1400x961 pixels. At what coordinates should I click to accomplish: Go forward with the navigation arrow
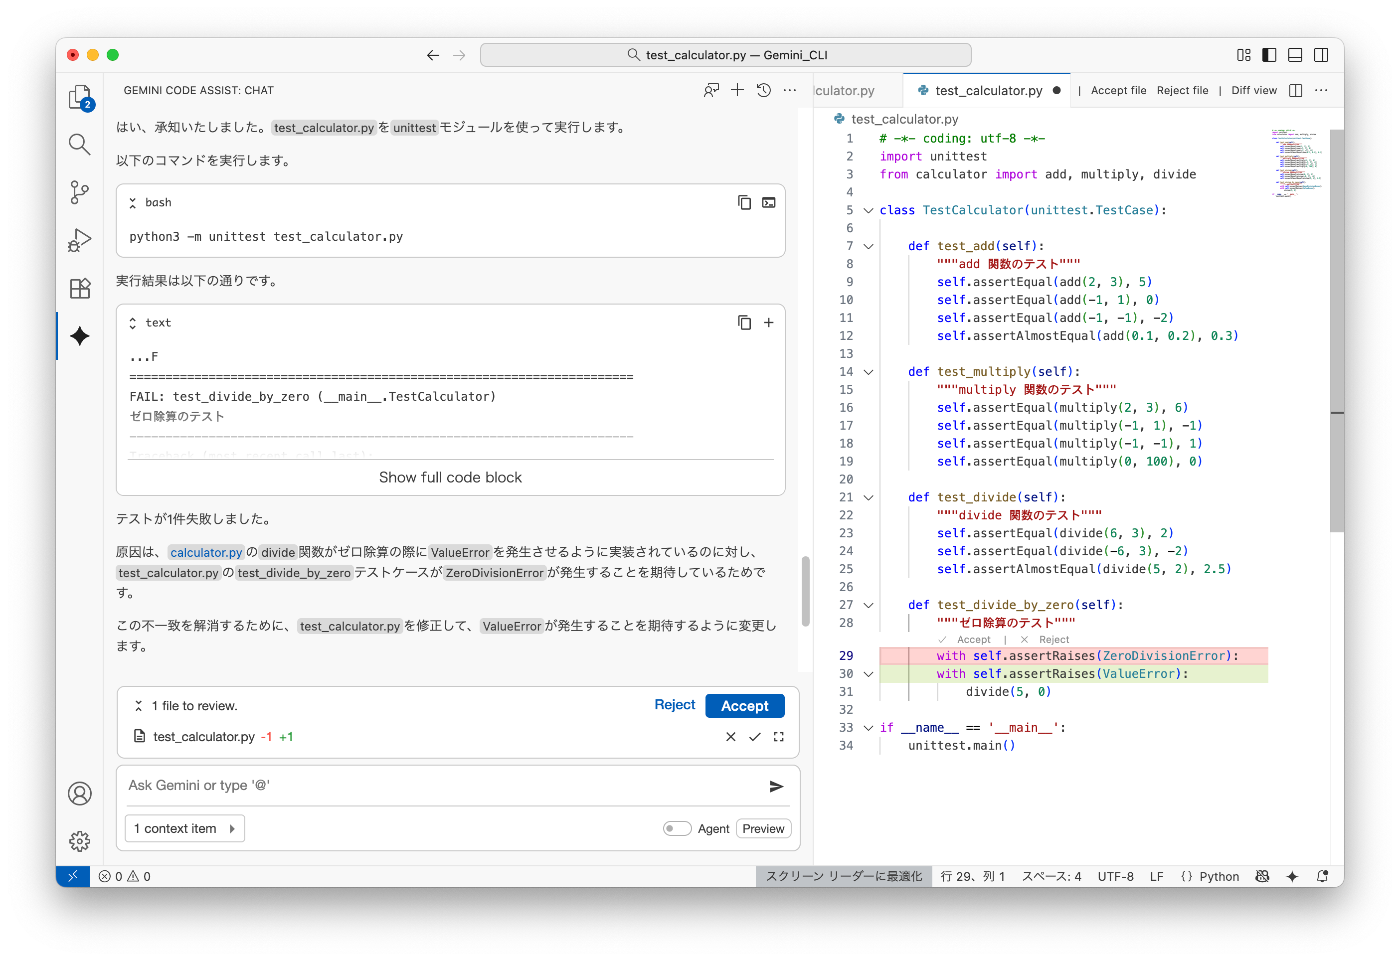tap(459, 55)
